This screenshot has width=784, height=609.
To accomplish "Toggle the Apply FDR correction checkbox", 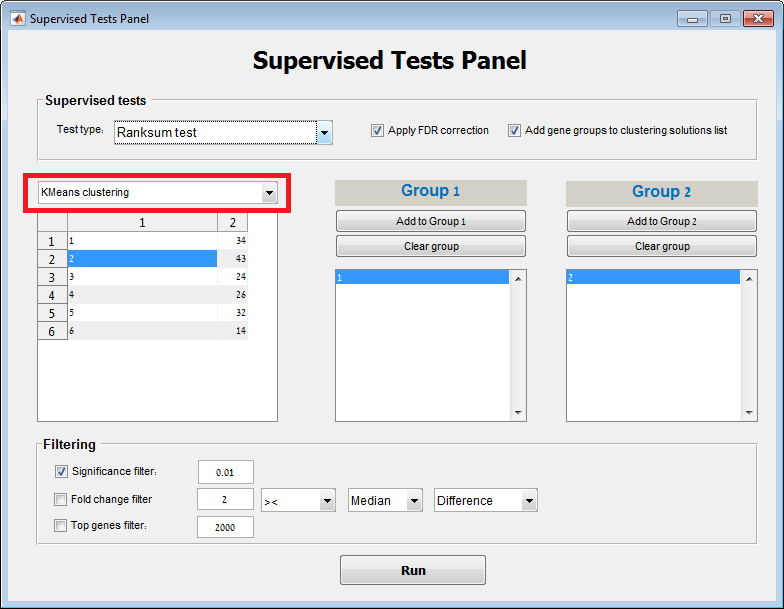I will click(377, 130).
